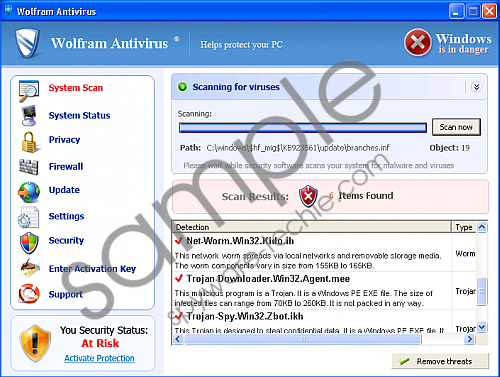Click the horizontal scrollbar right arrow
The height and width of the screenshot is (377, 500).
point(470,339)
